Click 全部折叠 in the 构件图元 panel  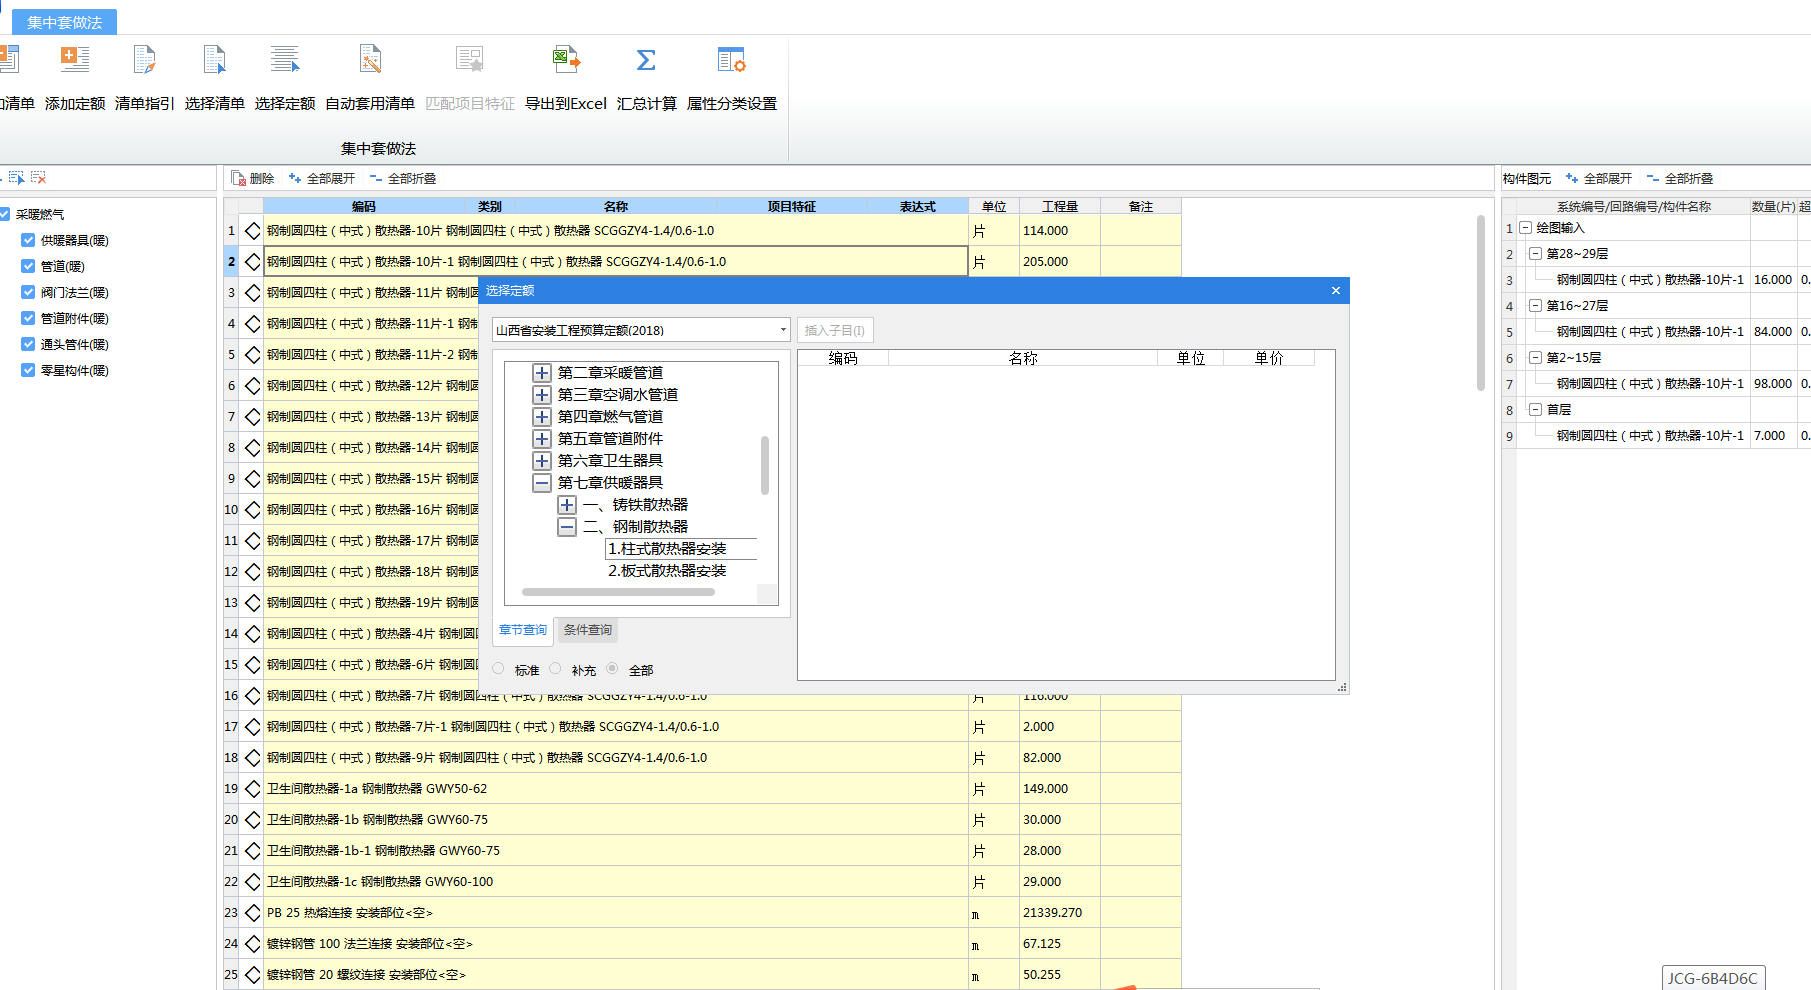[1680, 178]
